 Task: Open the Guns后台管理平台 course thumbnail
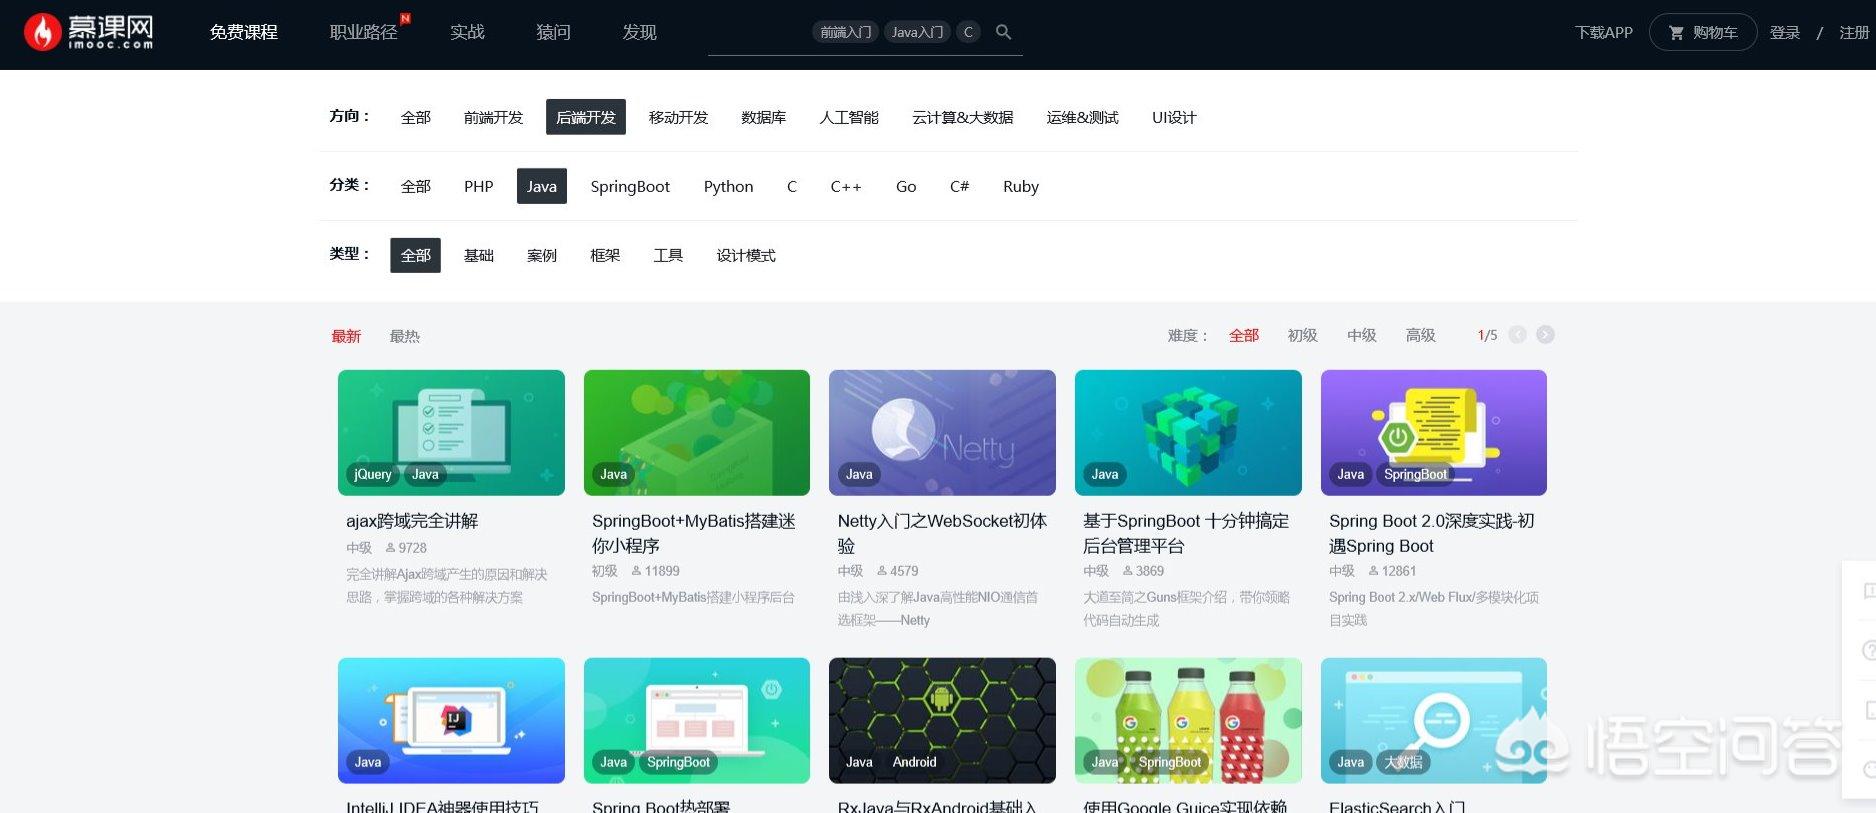[x=1188, y=432]
